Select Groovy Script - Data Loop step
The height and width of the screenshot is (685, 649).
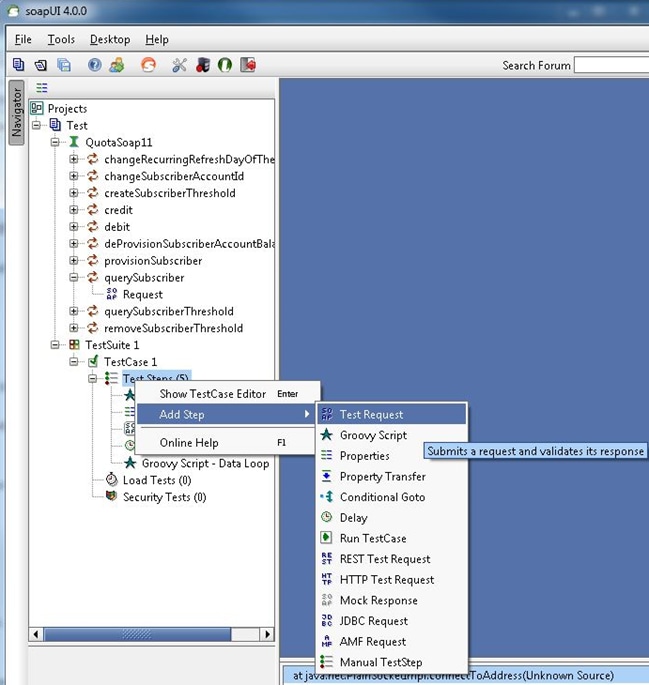(x=205, y=464)
